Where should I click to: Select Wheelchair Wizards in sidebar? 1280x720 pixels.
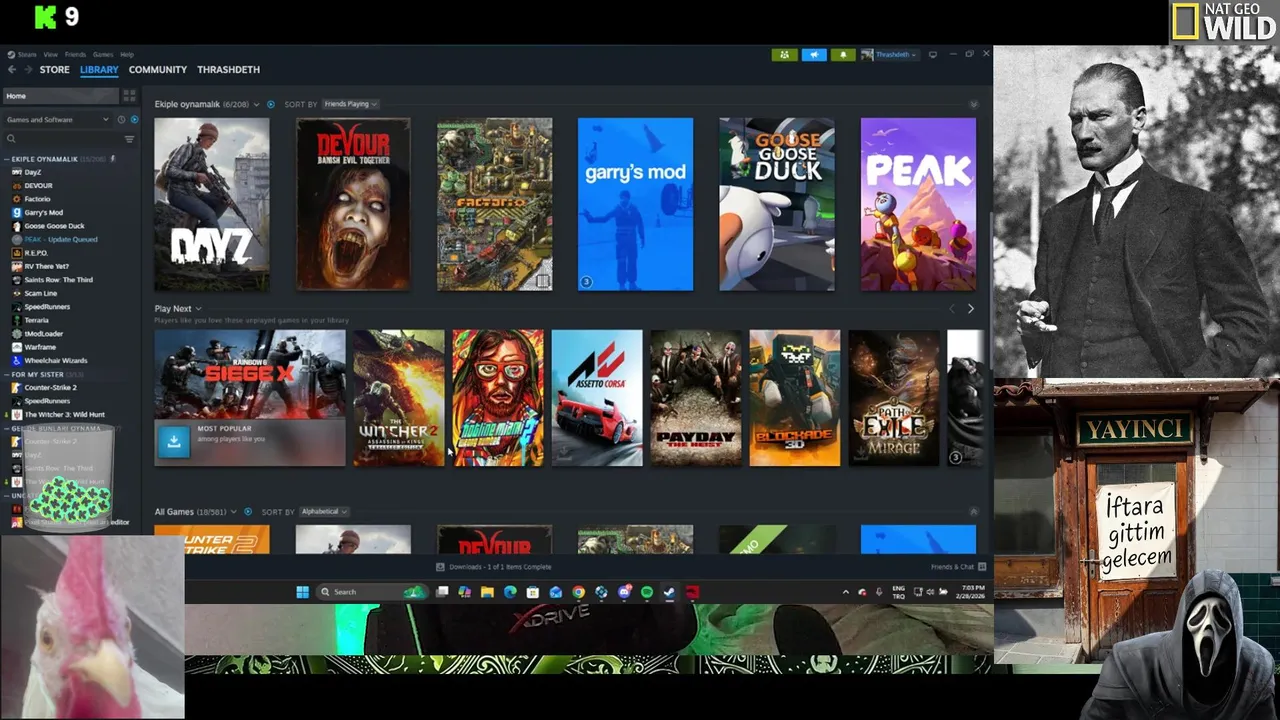55,360
